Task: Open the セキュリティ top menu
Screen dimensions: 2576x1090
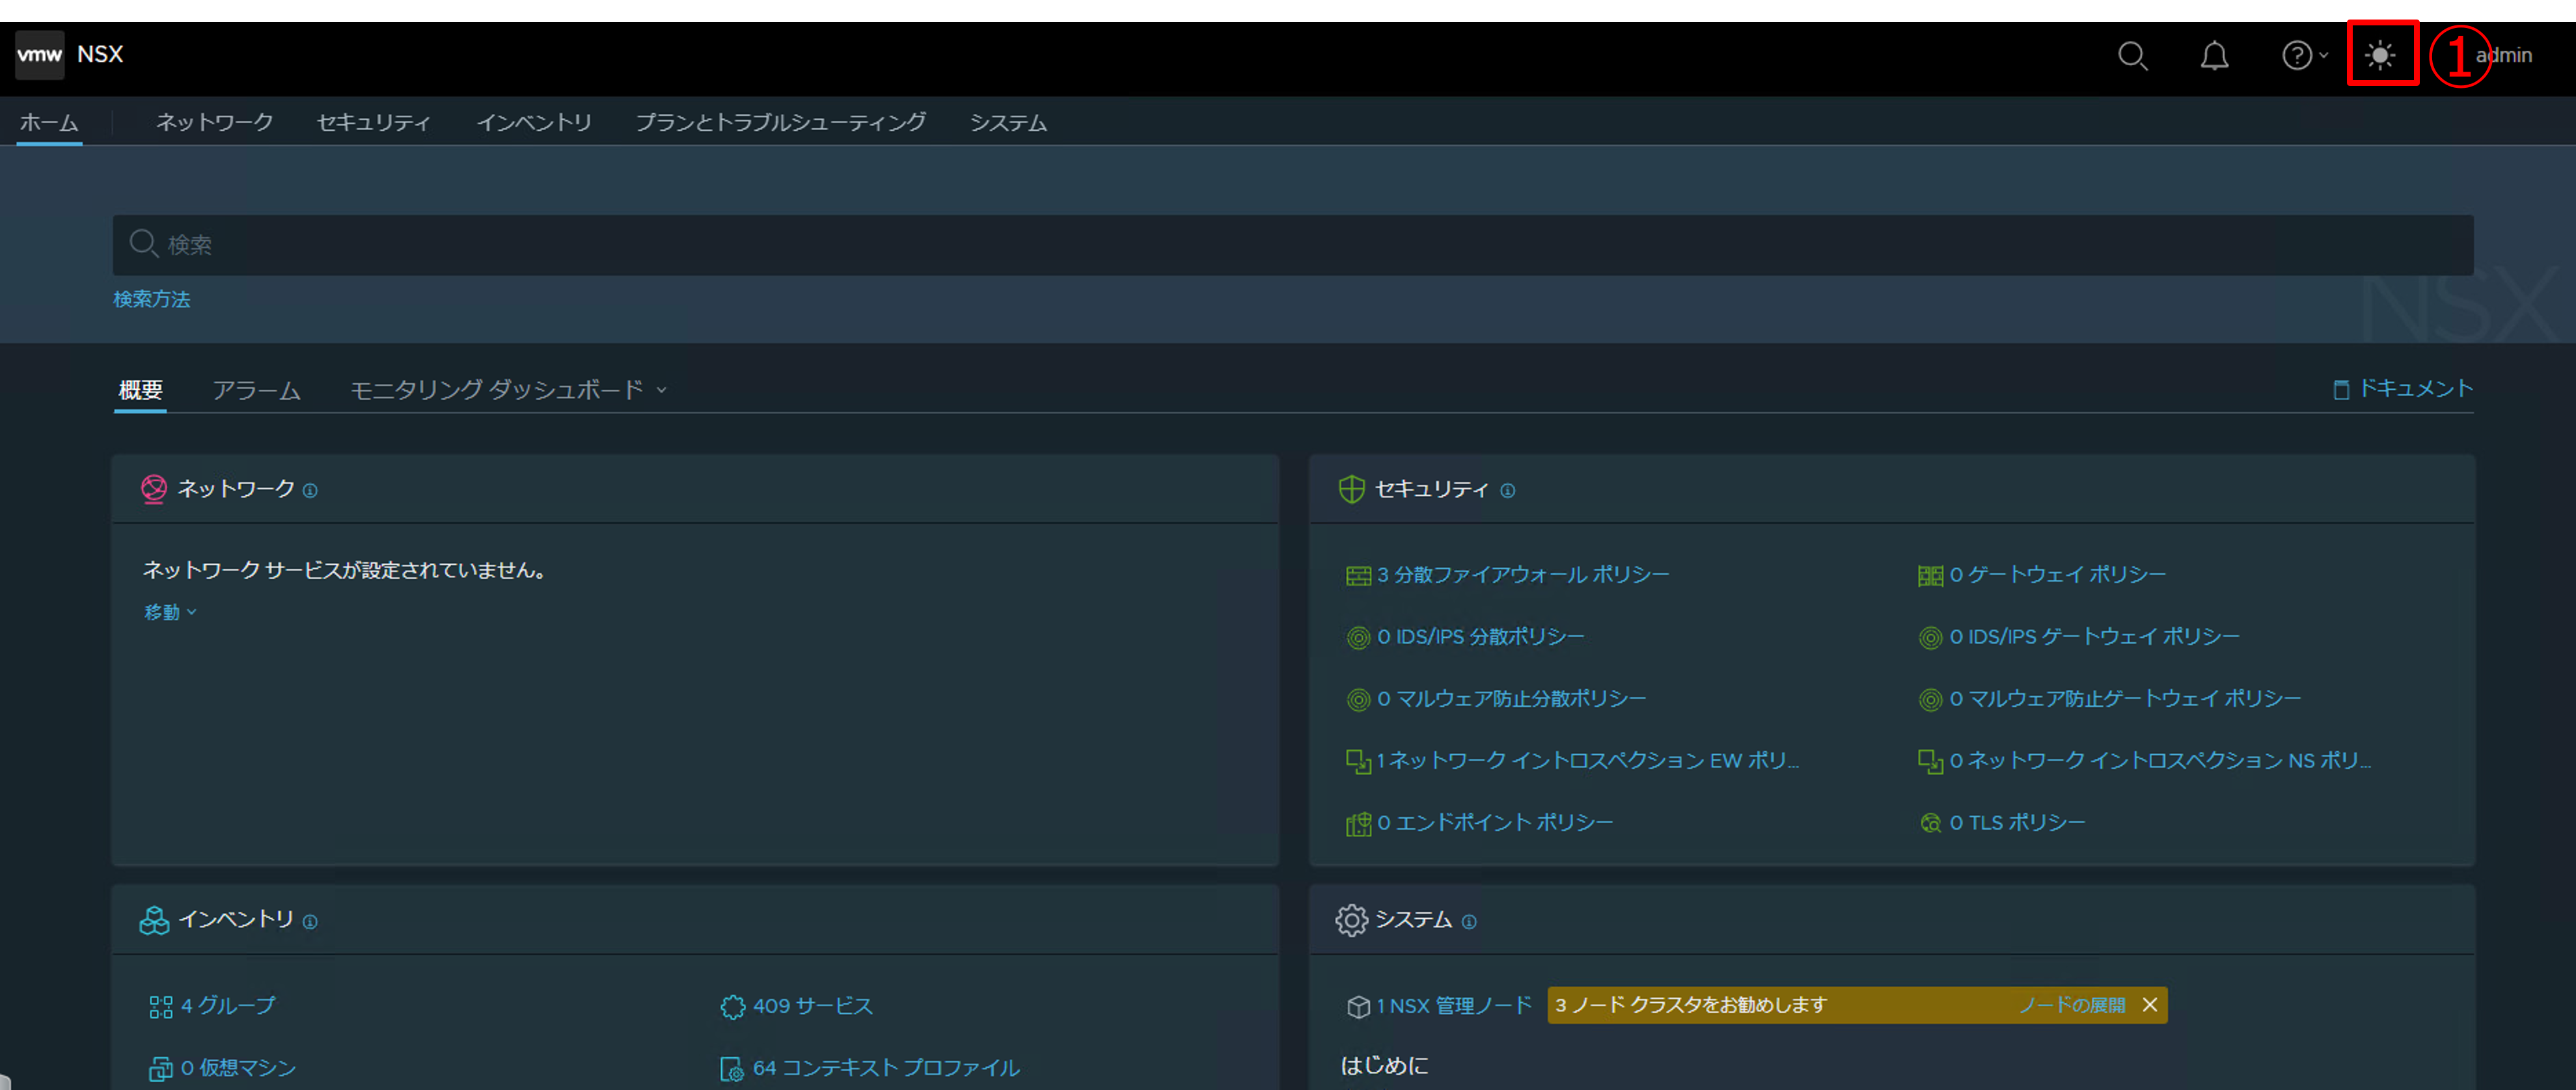Action: click(x=373, y=122)
